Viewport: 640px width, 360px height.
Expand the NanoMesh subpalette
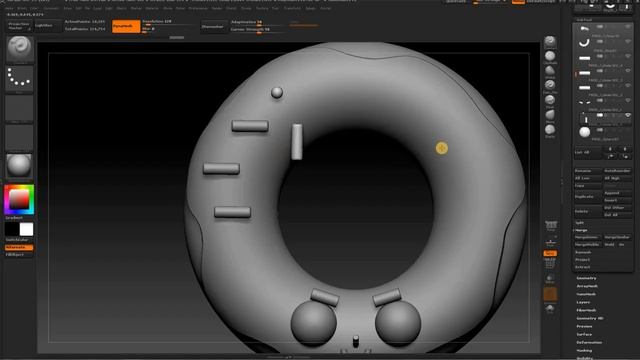pyautogui.click(x=586, y=294)
